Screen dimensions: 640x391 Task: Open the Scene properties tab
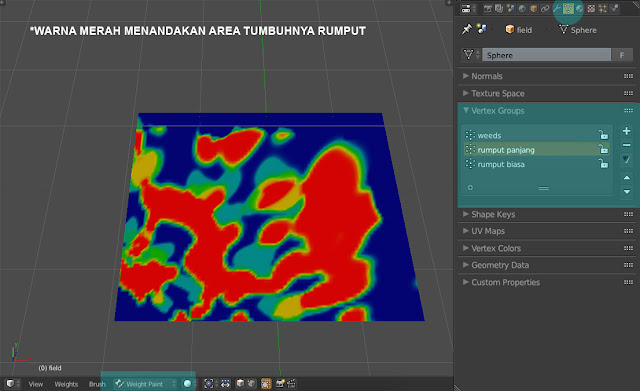coord(510,8)
